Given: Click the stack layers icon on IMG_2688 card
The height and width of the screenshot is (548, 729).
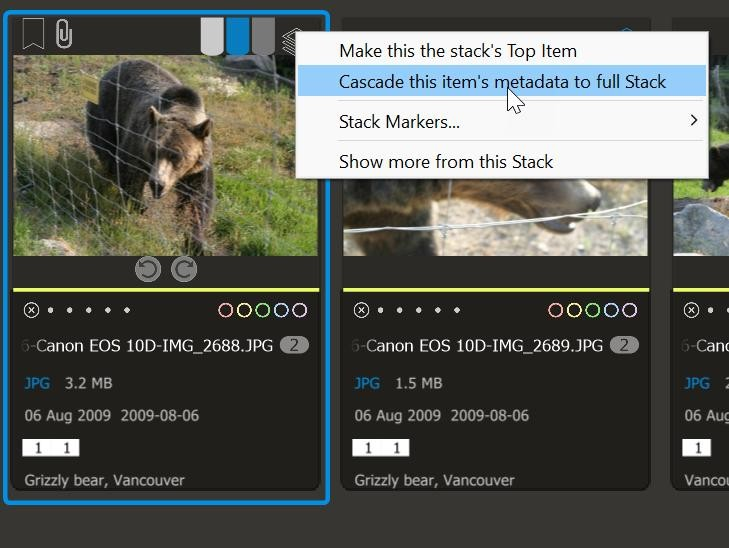Looking at the screenshot, I should (x=289, y=41).
